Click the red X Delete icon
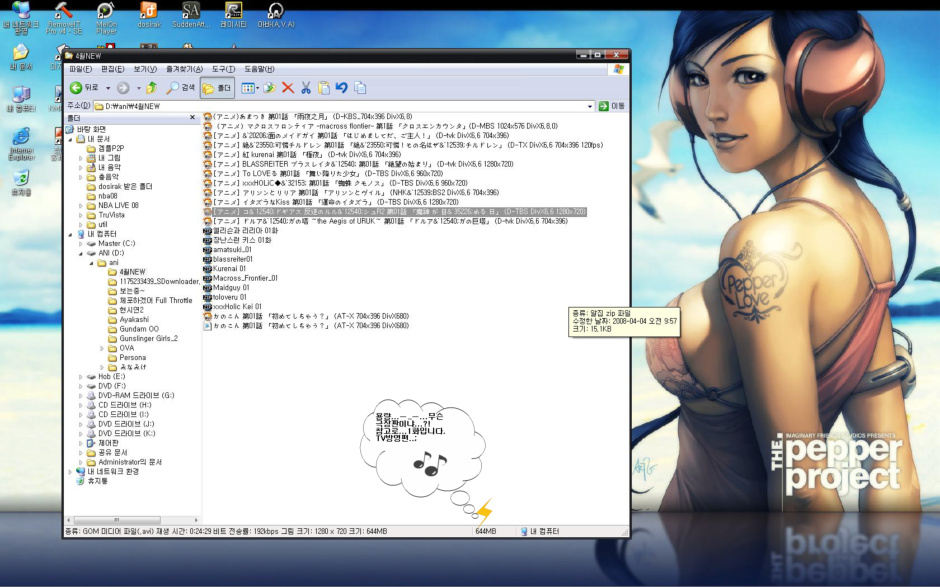This screenshot has height=587, width=940. point(288,88)
